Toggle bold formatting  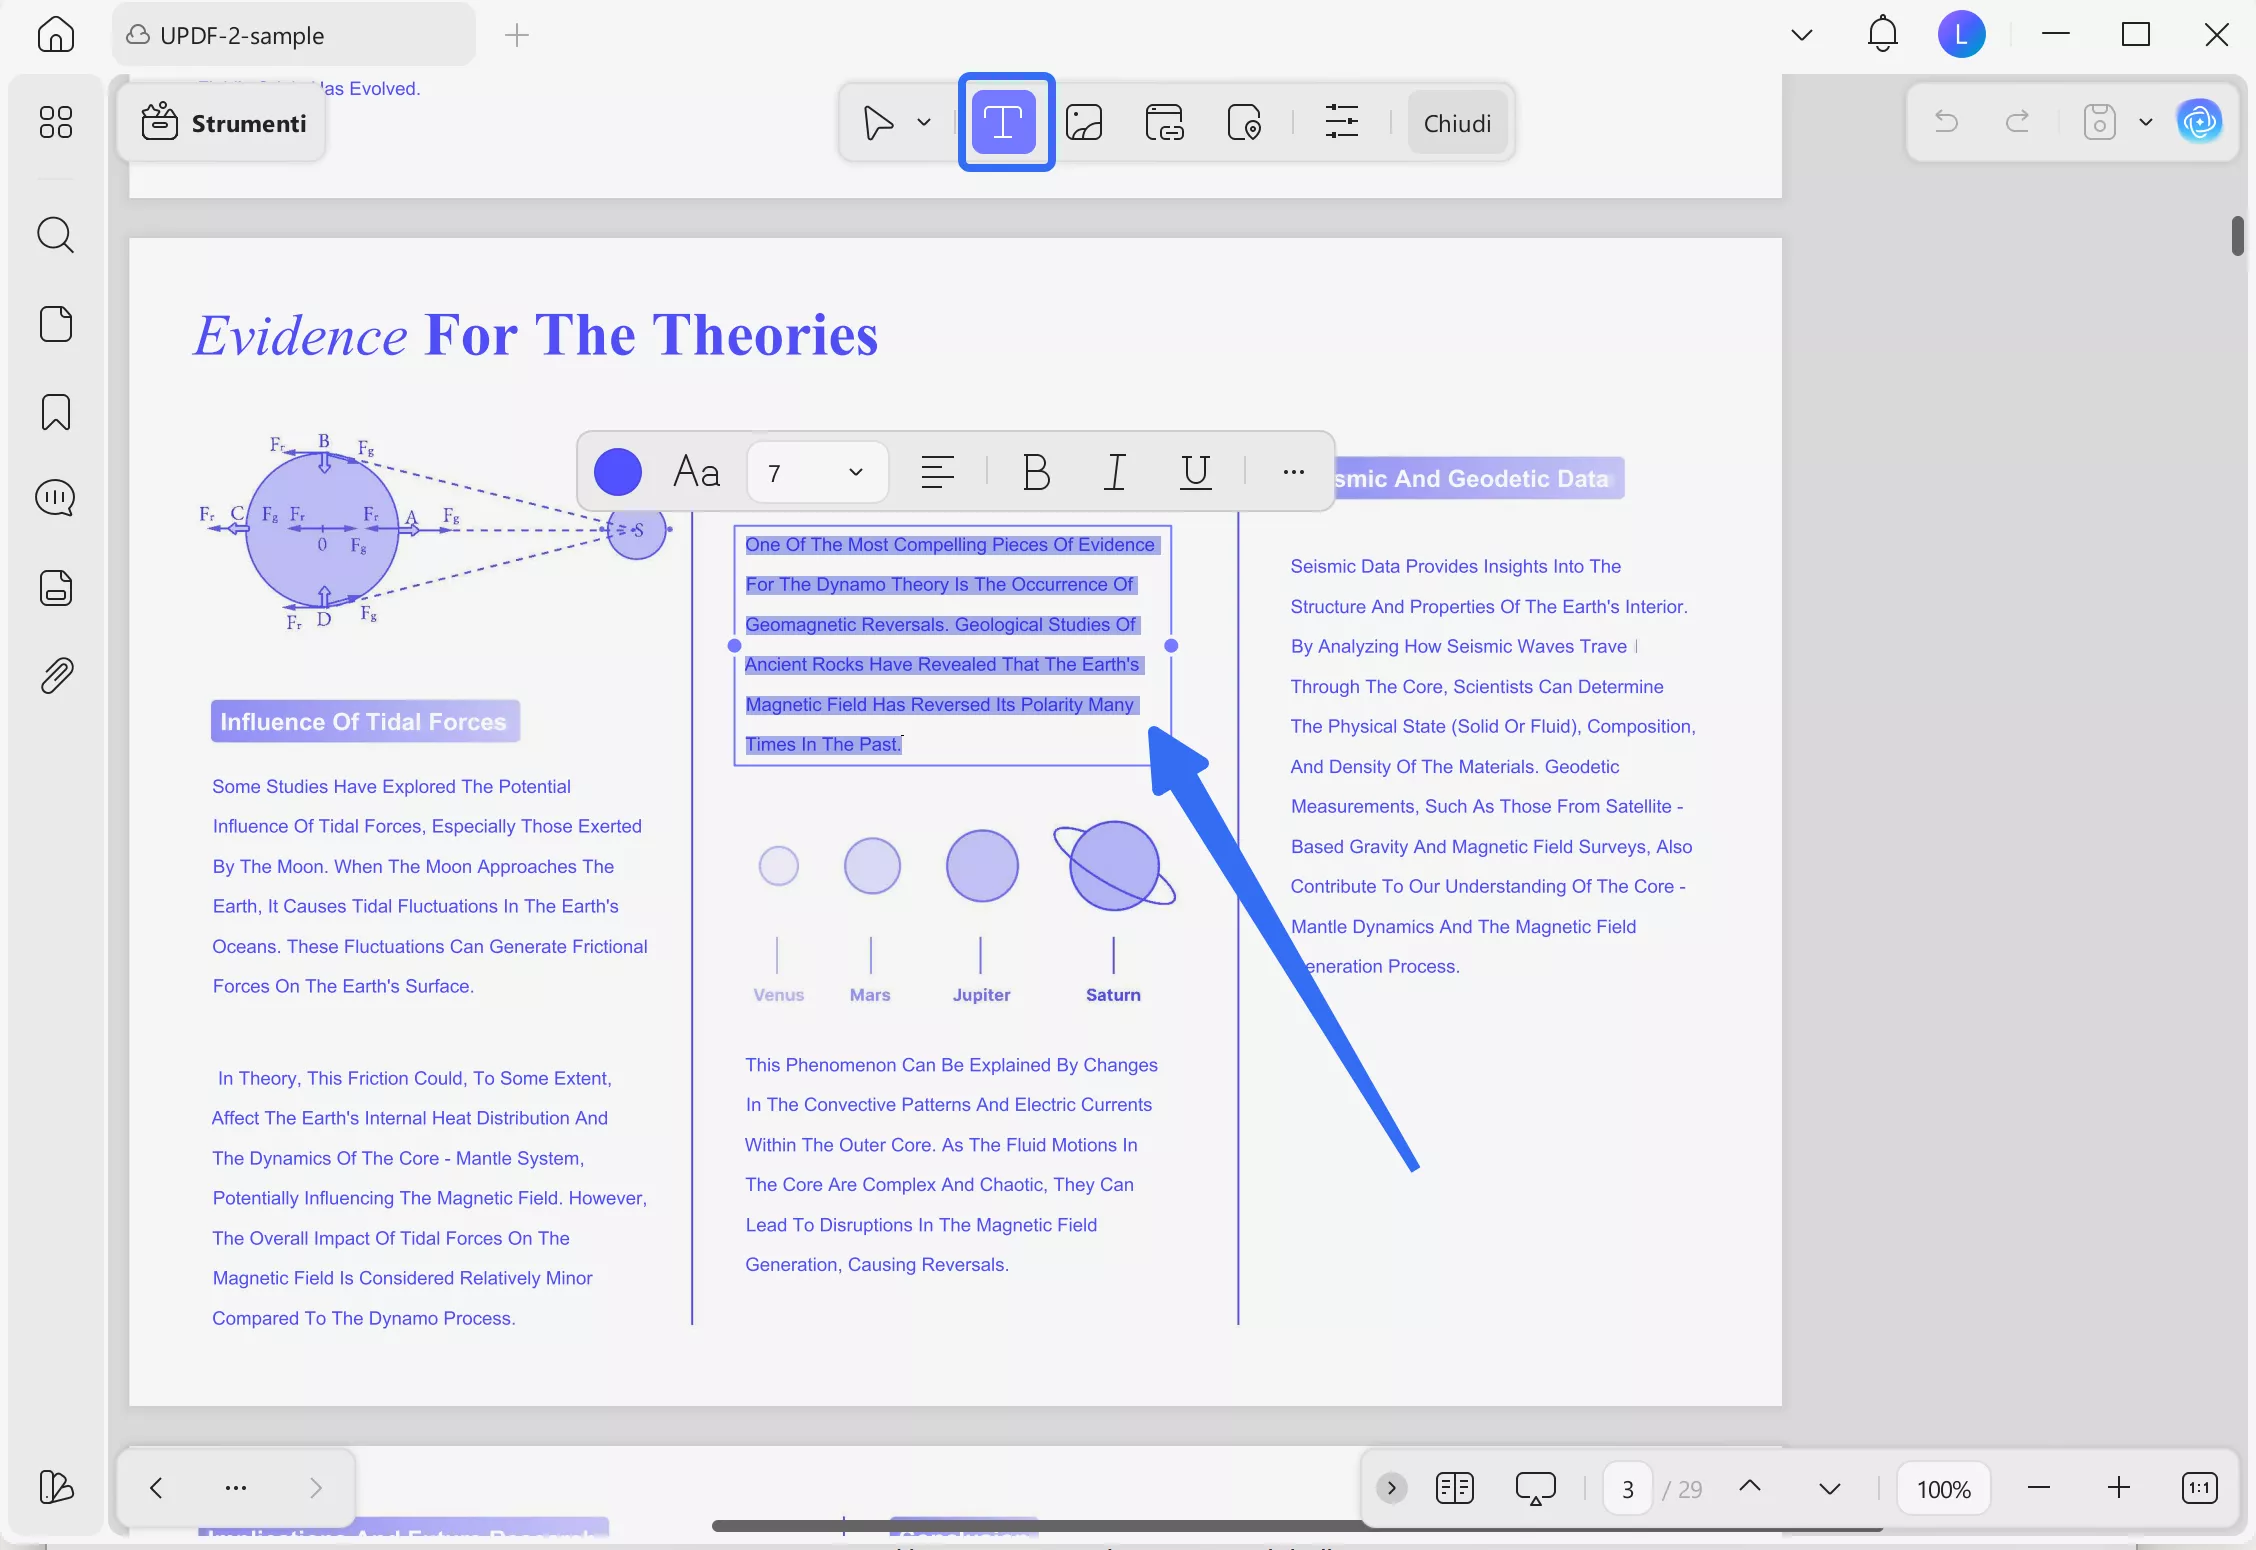(x=1036, y=471)
